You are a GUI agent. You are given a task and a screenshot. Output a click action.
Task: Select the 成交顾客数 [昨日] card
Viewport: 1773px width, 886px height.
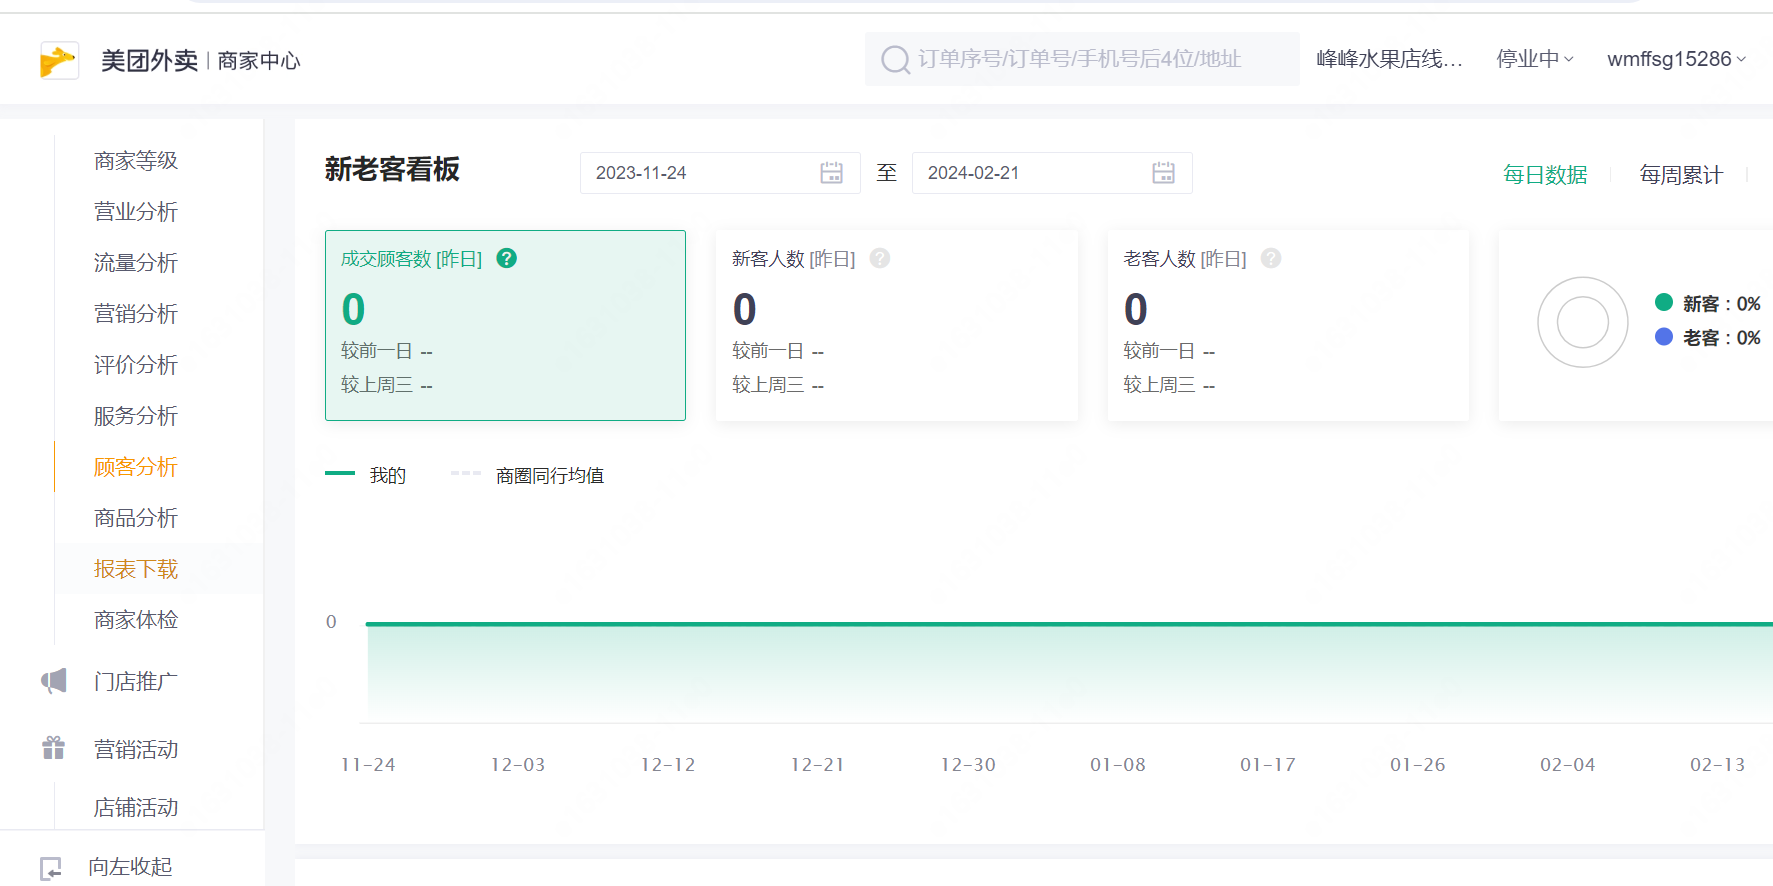coord(505,325)
